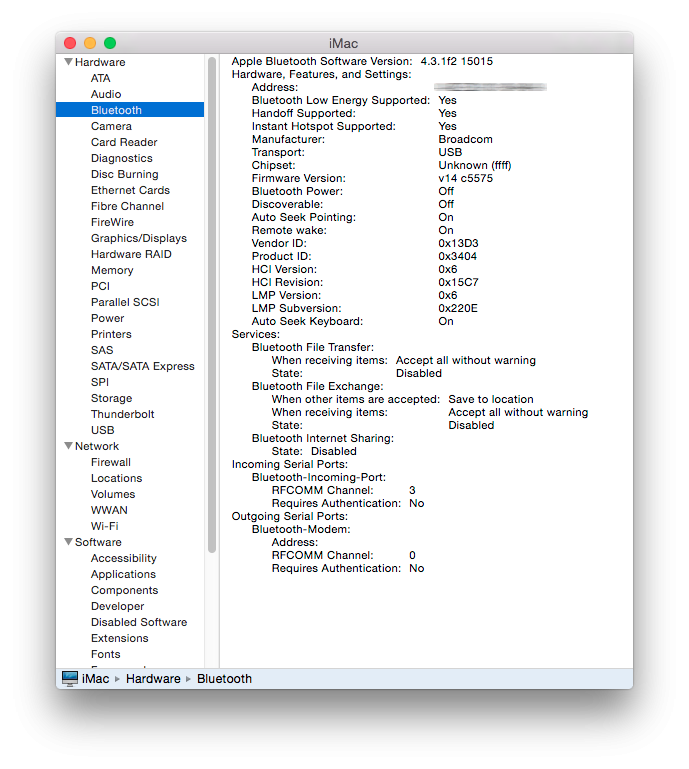Select ATA in the sidebar
This screenshot has width=689, height=769.
pyautogui.click(x=101, y=78)
